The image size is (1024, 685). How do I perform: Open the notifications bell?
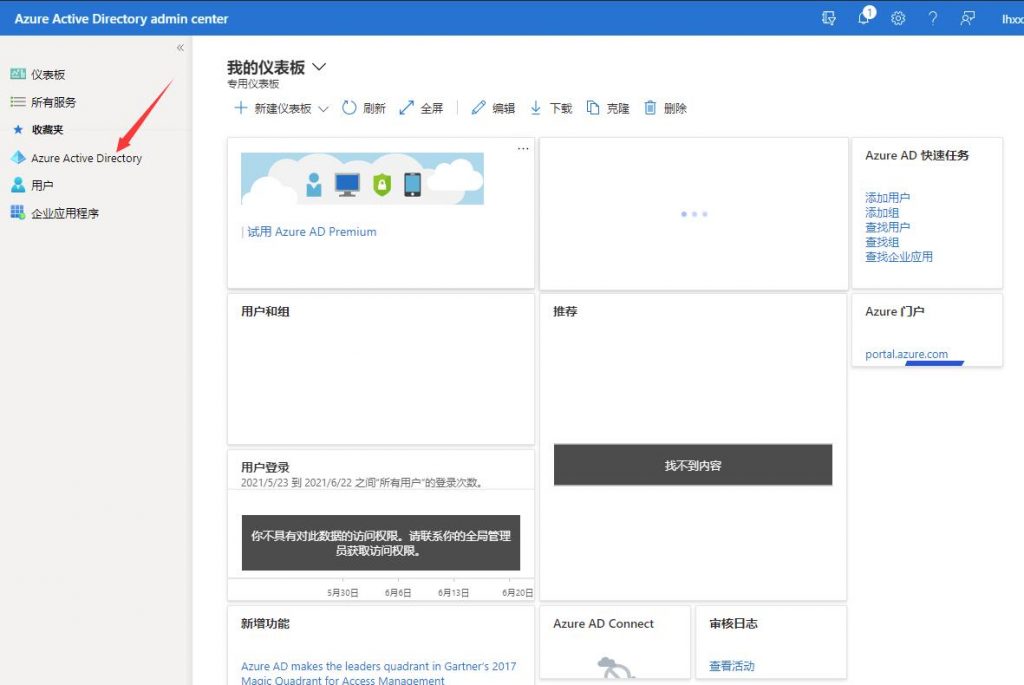865,17
